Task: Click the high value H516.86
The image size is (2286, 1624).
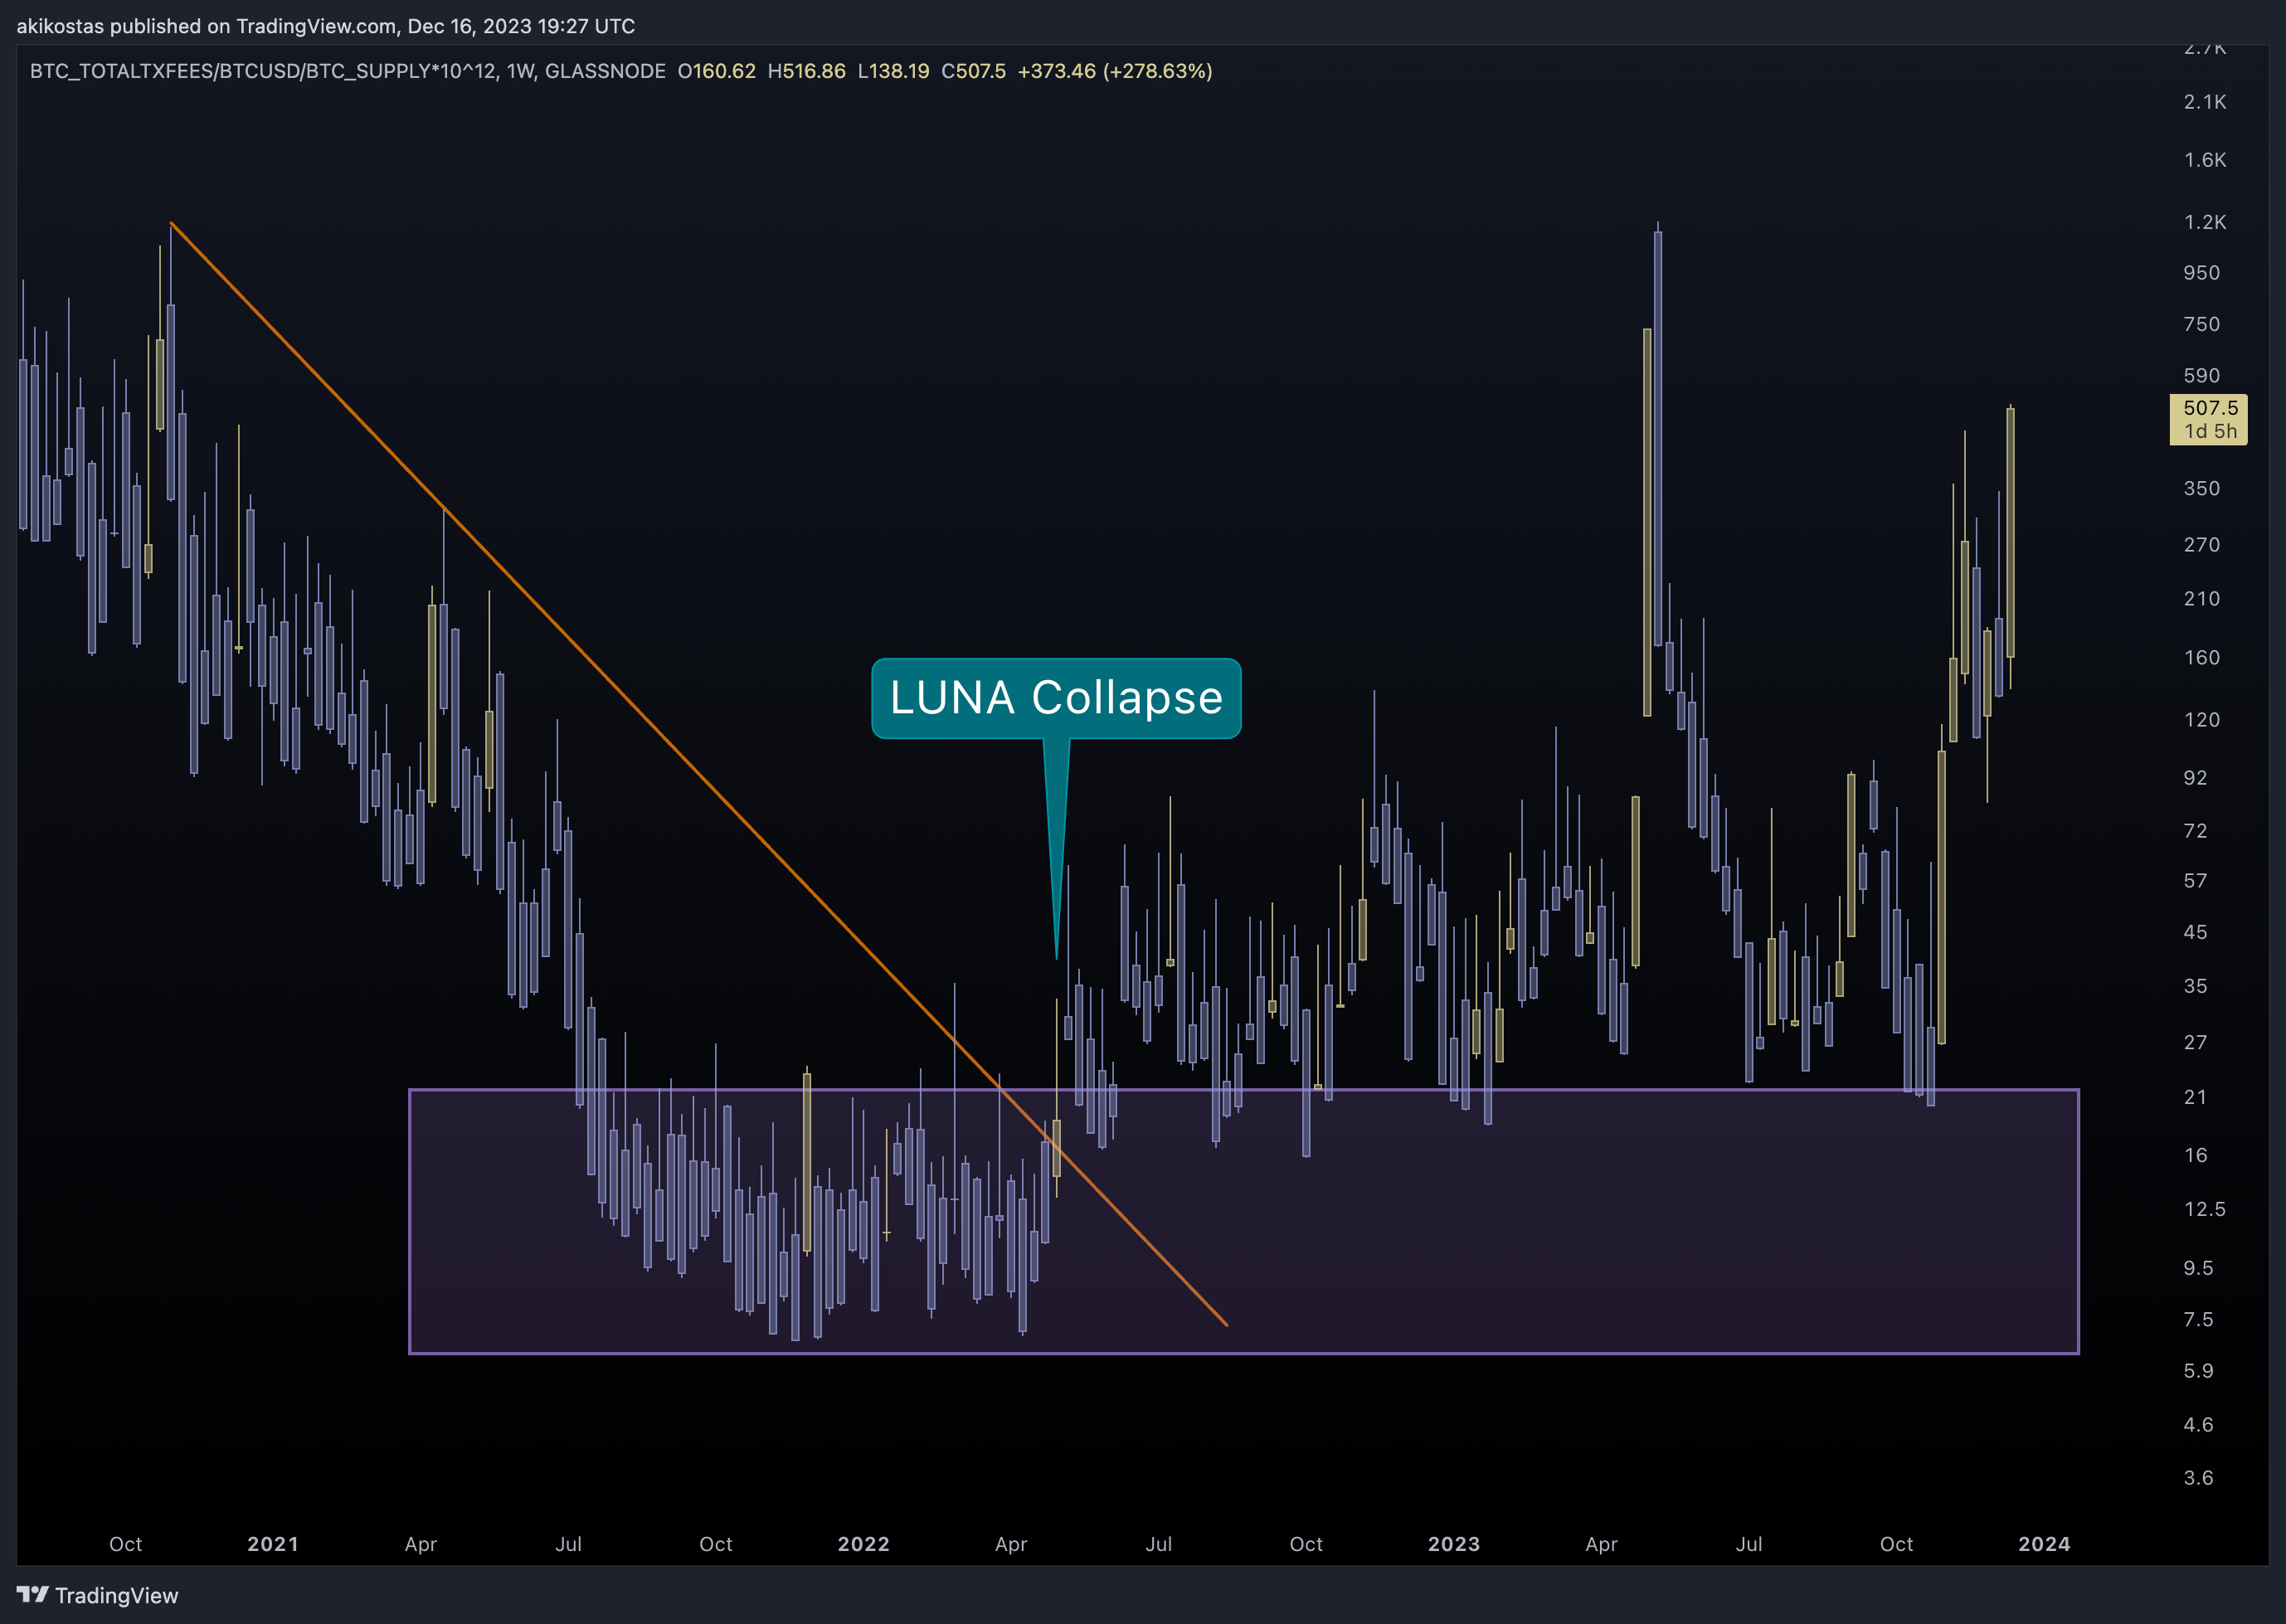Action: tap(806, 71)
